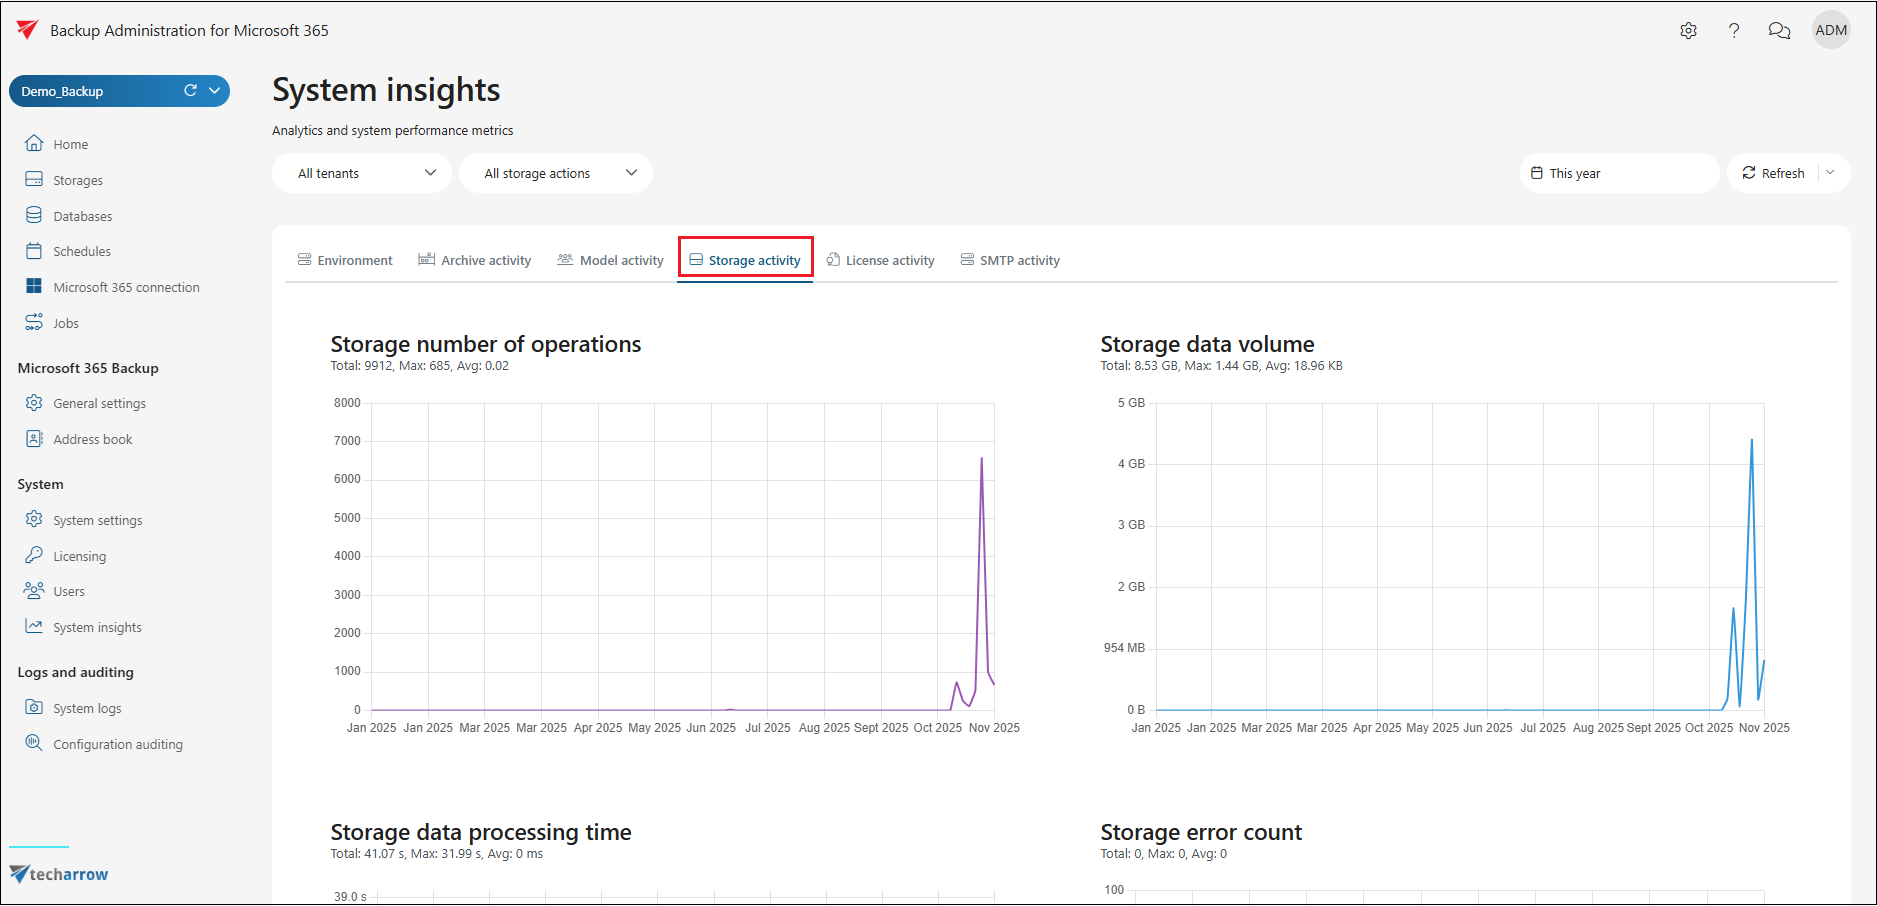
Task: Open the Schedules page
Action: (x=81, y=251)
